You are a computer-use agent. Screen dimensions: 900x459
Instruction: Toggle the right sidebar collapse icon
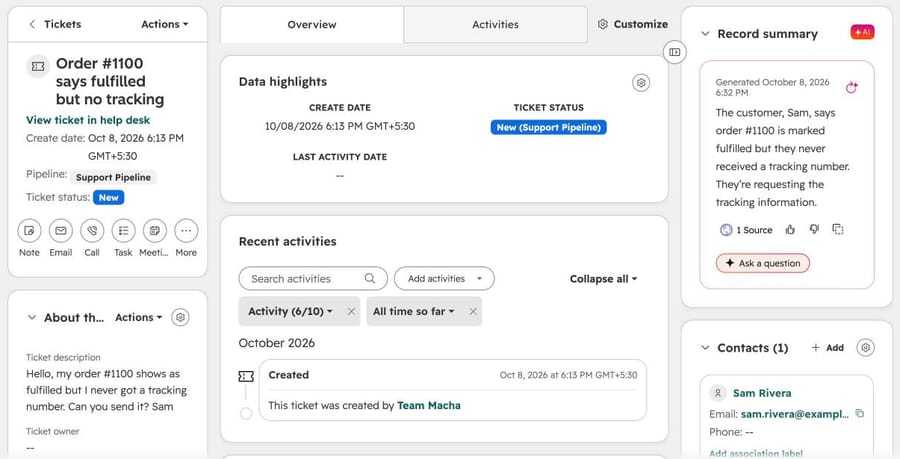[x=674, y=52]
